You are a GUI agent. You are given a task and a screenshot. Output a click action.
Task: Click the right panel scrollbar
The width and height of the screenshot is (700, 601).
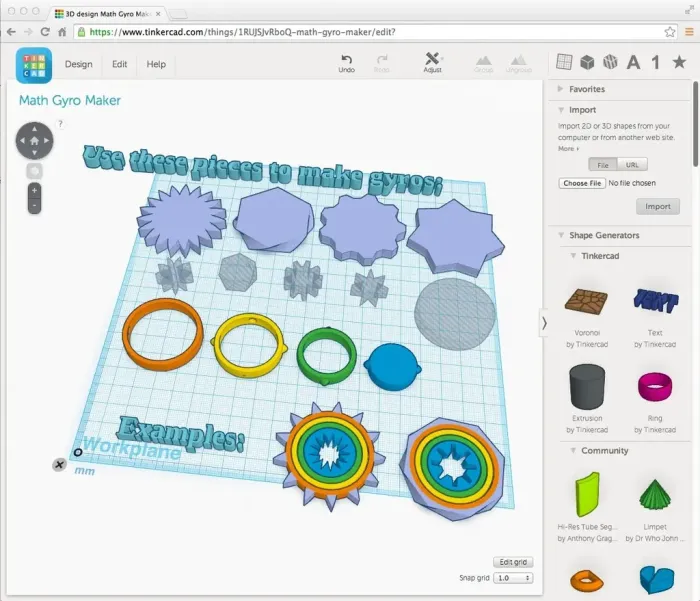click(x=696, y=124)
